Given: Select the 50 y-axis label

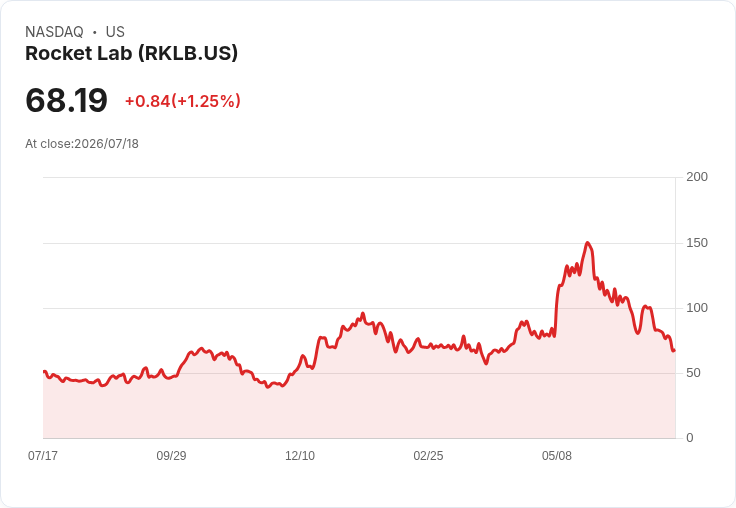Looking at the screenshot, I should tap(693, 373).
